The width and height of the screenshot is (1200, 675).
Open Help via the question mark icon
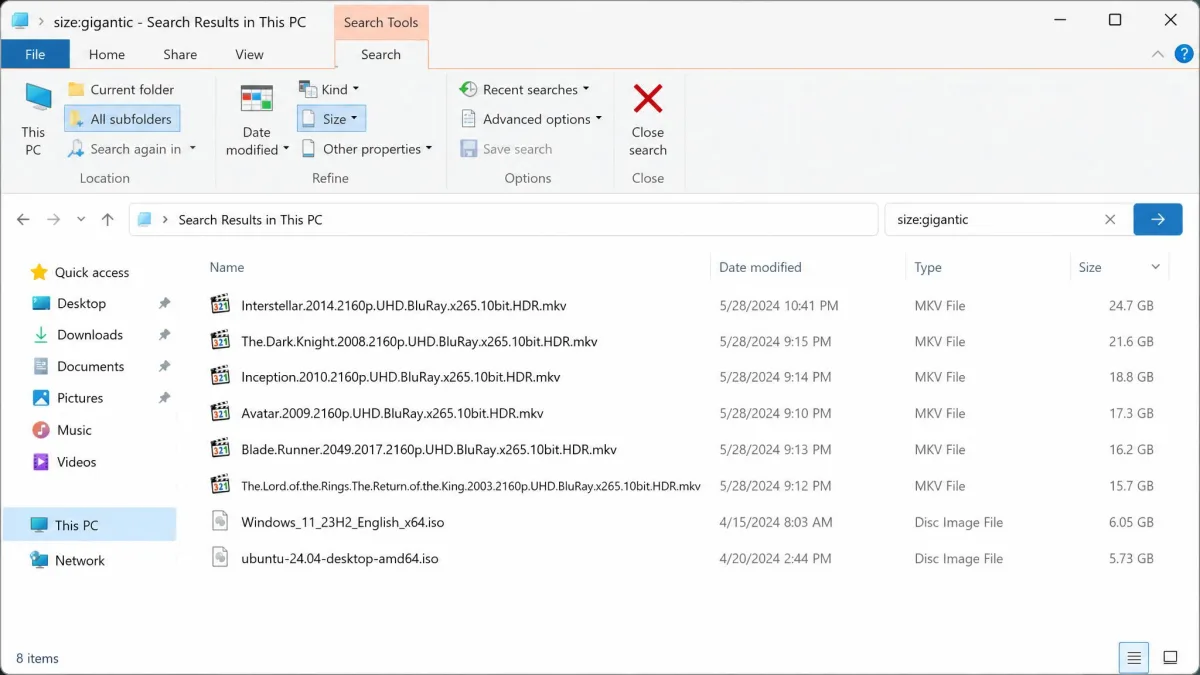pos(1182,54)
